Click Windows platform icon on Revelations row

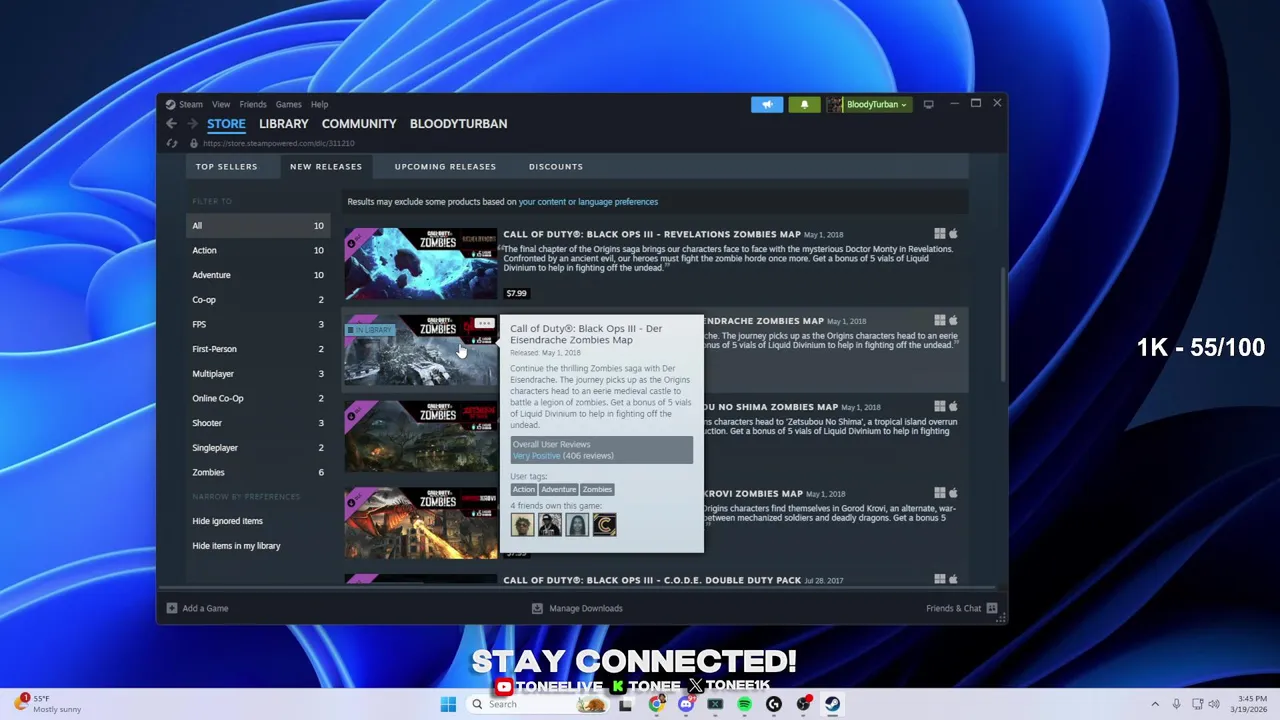click(940, 234)
